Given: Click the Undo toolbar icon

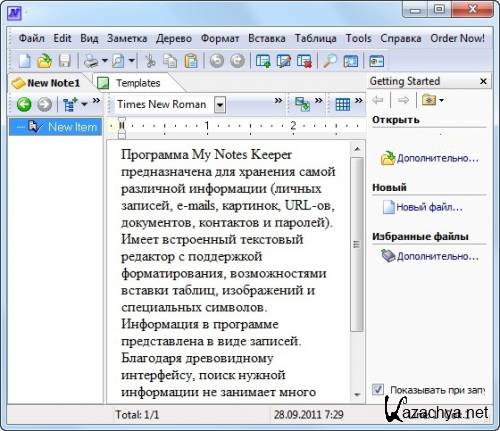Looking at the screenshot, I should pos(217,61).
